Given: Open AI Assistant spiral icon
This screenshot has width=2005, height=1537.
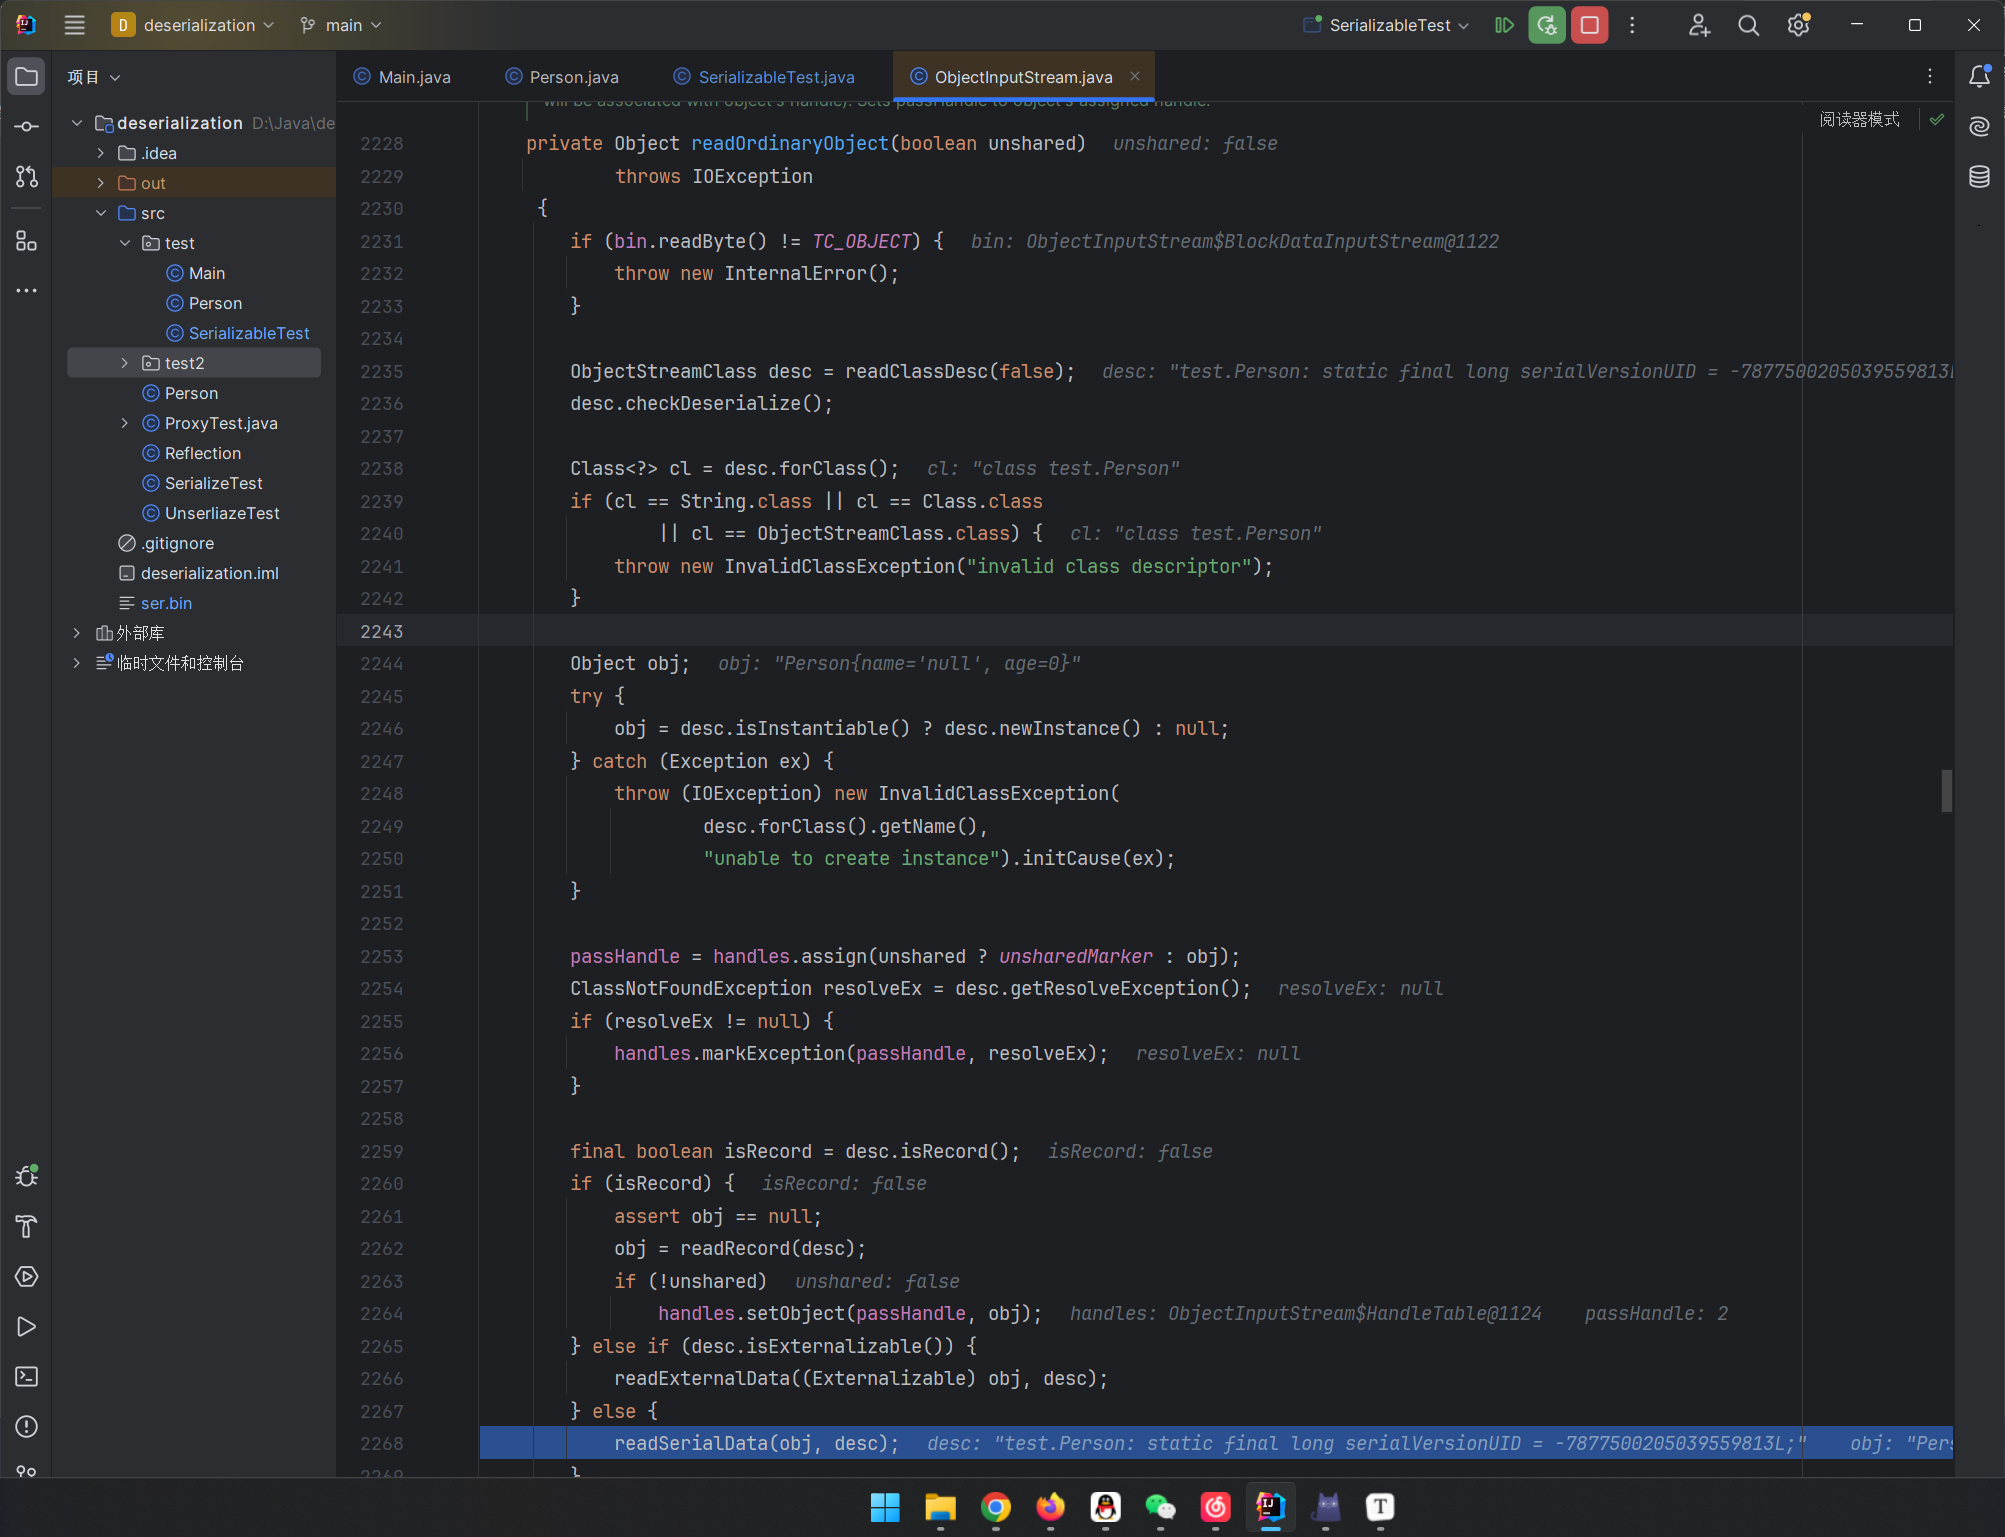Looking at the screenshot, I should (1979, 127).
